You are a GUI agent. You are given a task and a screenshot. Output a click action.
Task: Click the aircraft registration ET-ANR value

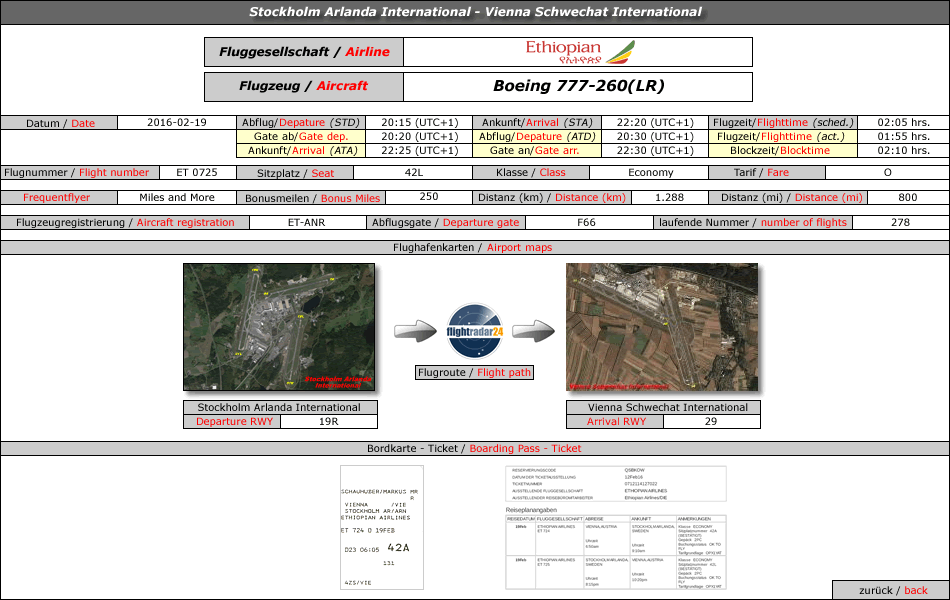(x=306, y=223)
